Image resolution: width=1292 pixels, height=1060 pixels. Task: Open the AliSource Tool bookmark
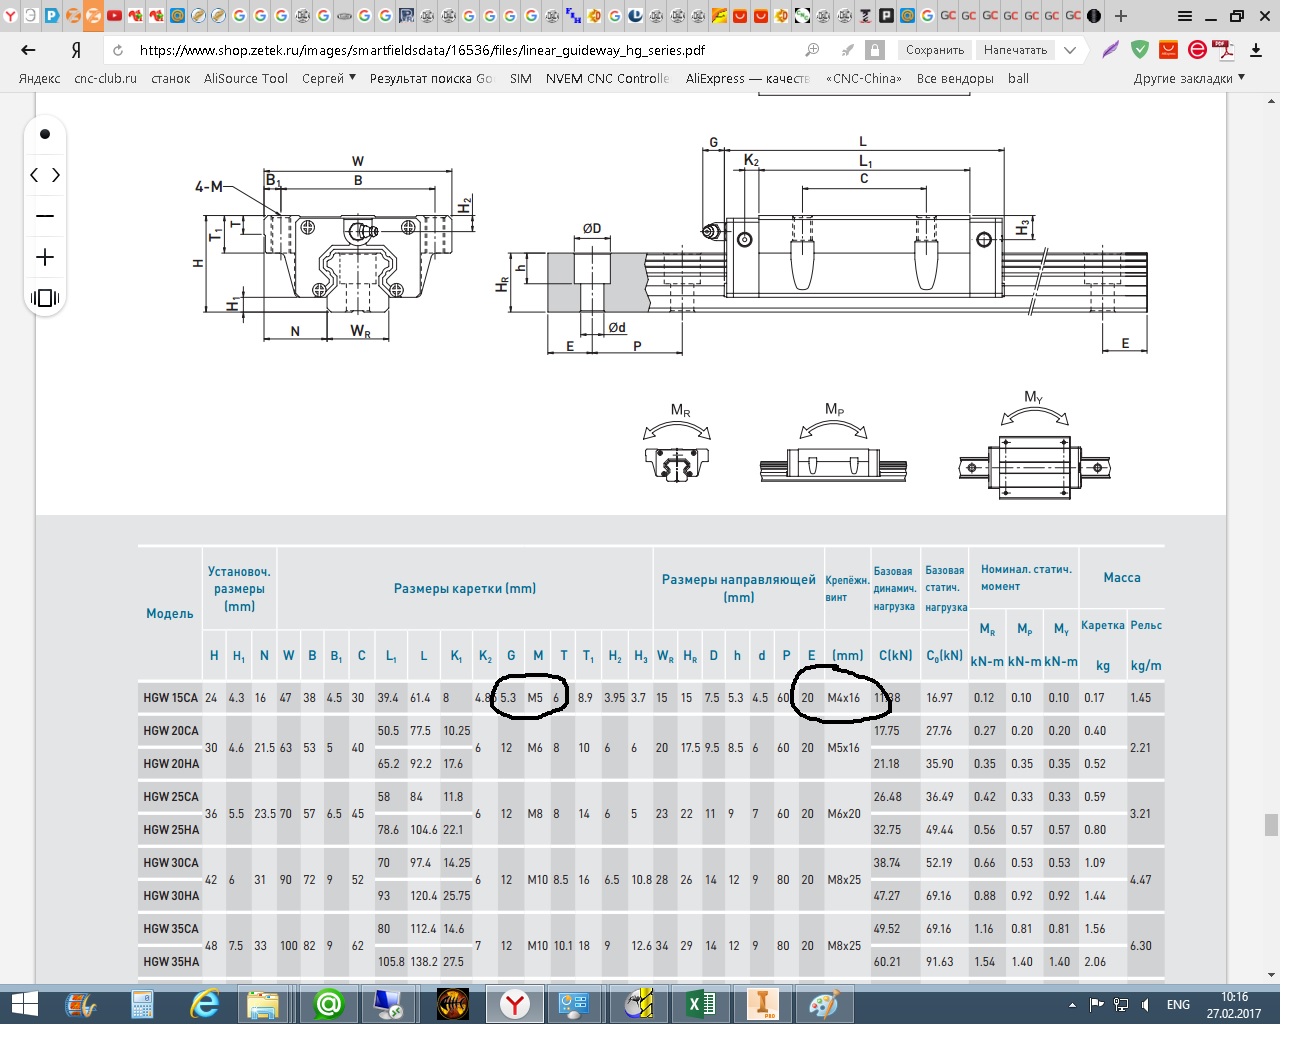[246, 78]
